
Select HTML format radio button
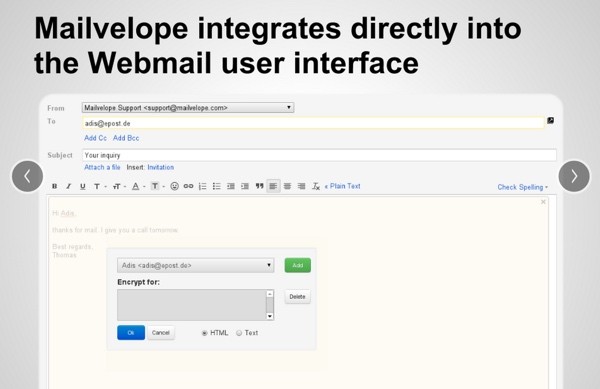[x=204, y=333]
